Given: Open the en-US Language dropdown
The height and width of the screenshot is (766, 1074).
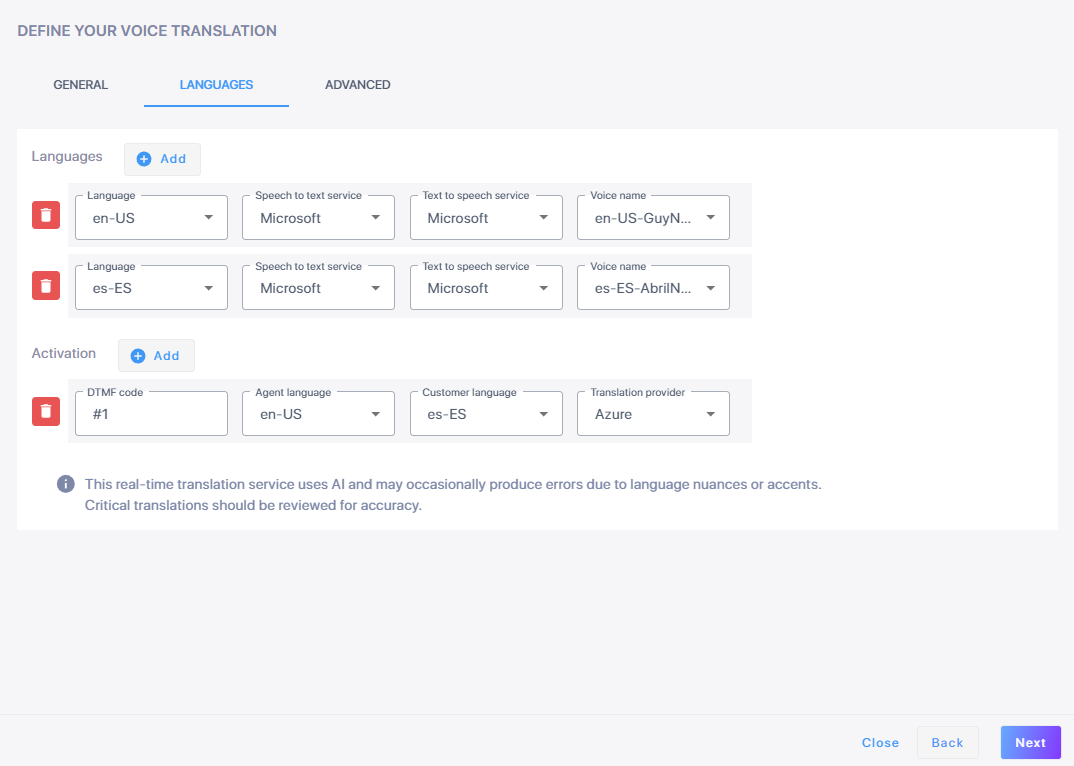Looking at the screenshot, I should [151, 218].
